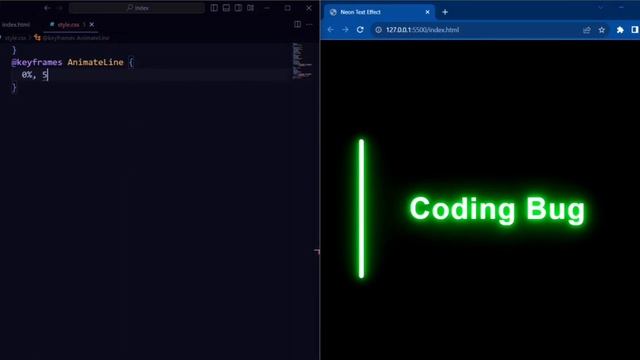
Task: Close the Neon Text Effect browser tab
Action: (x=427, y=12)
